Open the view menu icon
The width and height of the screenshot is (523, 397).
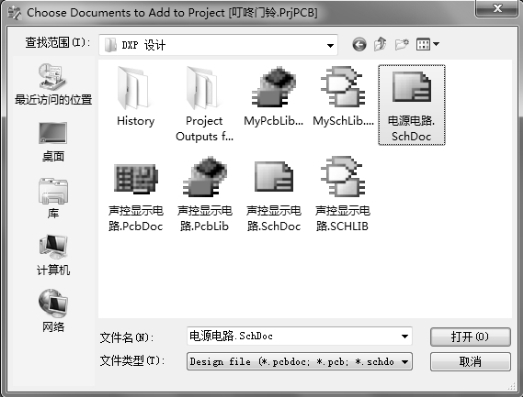tap(427, 44)
